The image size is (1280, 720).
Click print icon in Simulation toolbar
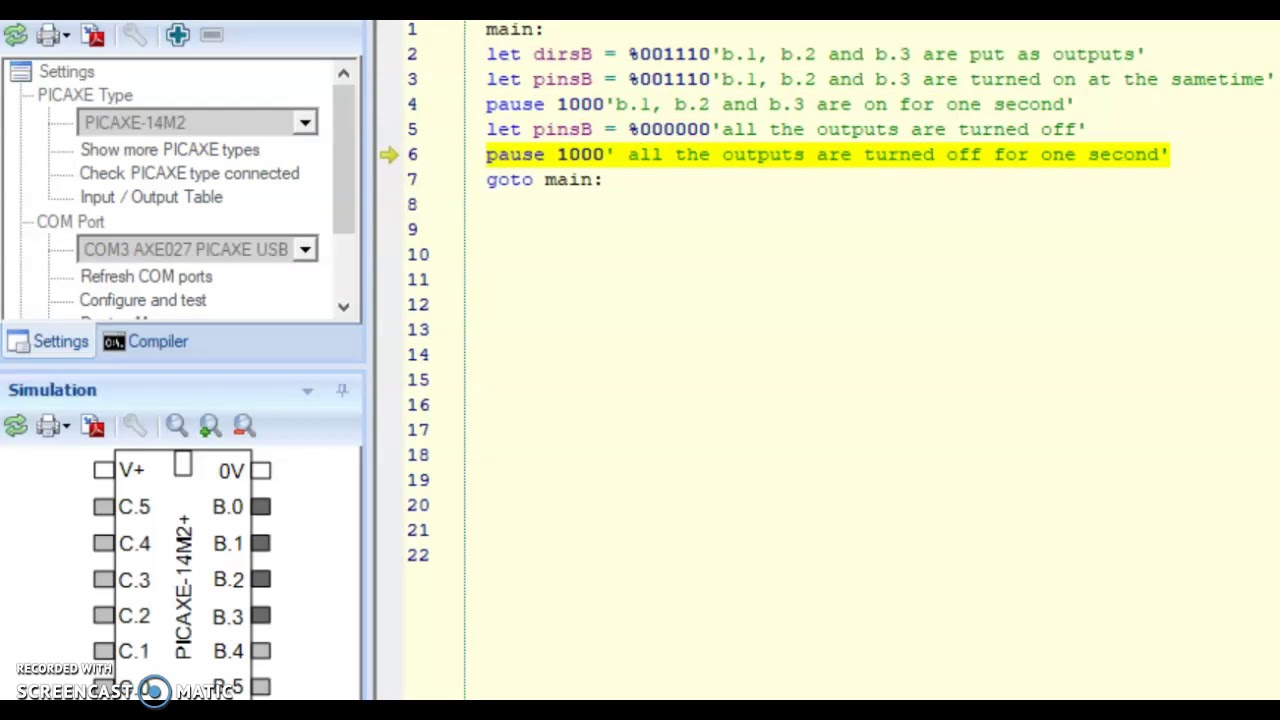46,427
